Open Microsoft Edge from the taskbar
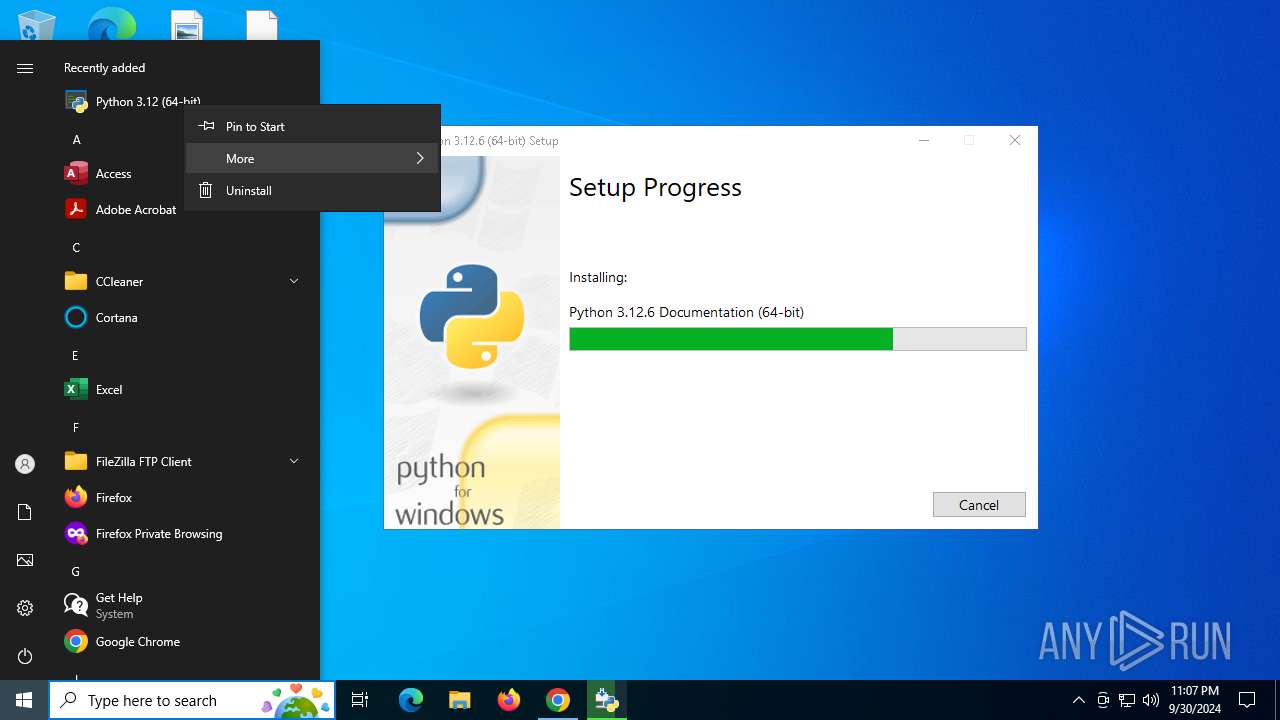Image resolution: width=1280 pixels, height=720 pixels. click(x=411, y=700)
